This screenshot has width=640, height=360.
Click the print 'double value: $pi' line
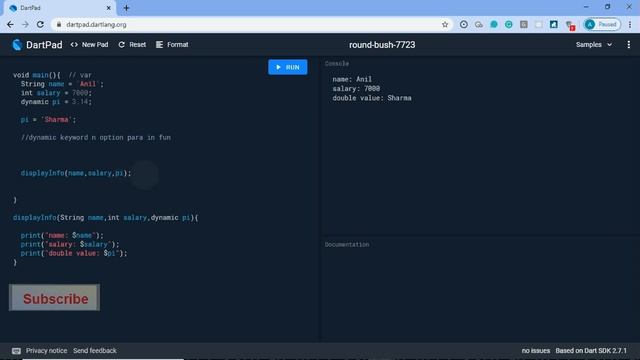(x=74, y=253)
